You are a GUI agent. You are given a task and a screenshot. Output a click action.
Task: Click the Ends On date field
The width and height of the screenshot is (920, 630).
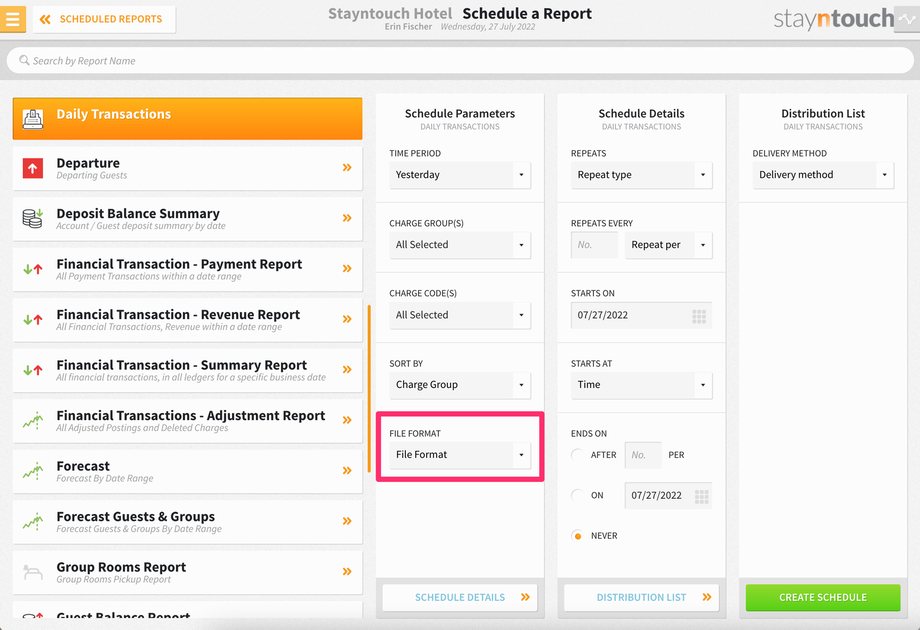click(x=668, y=496)
